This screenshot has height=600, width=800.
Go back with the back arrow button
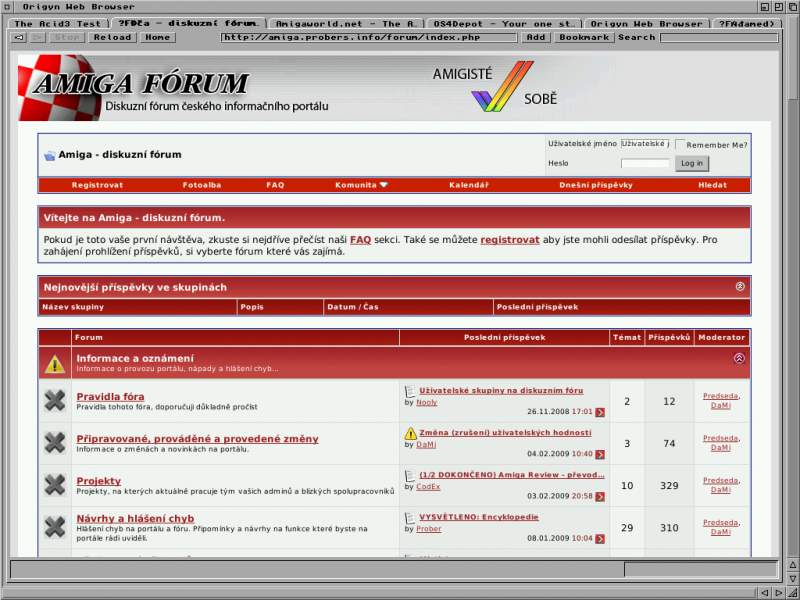pyautogui.click(x=18, y=37)
